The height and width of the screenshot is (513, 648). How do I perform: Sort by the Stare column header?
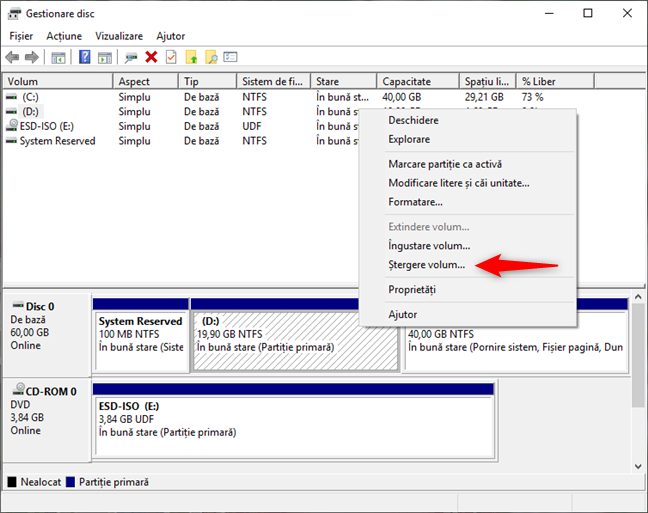coord(344,81)
